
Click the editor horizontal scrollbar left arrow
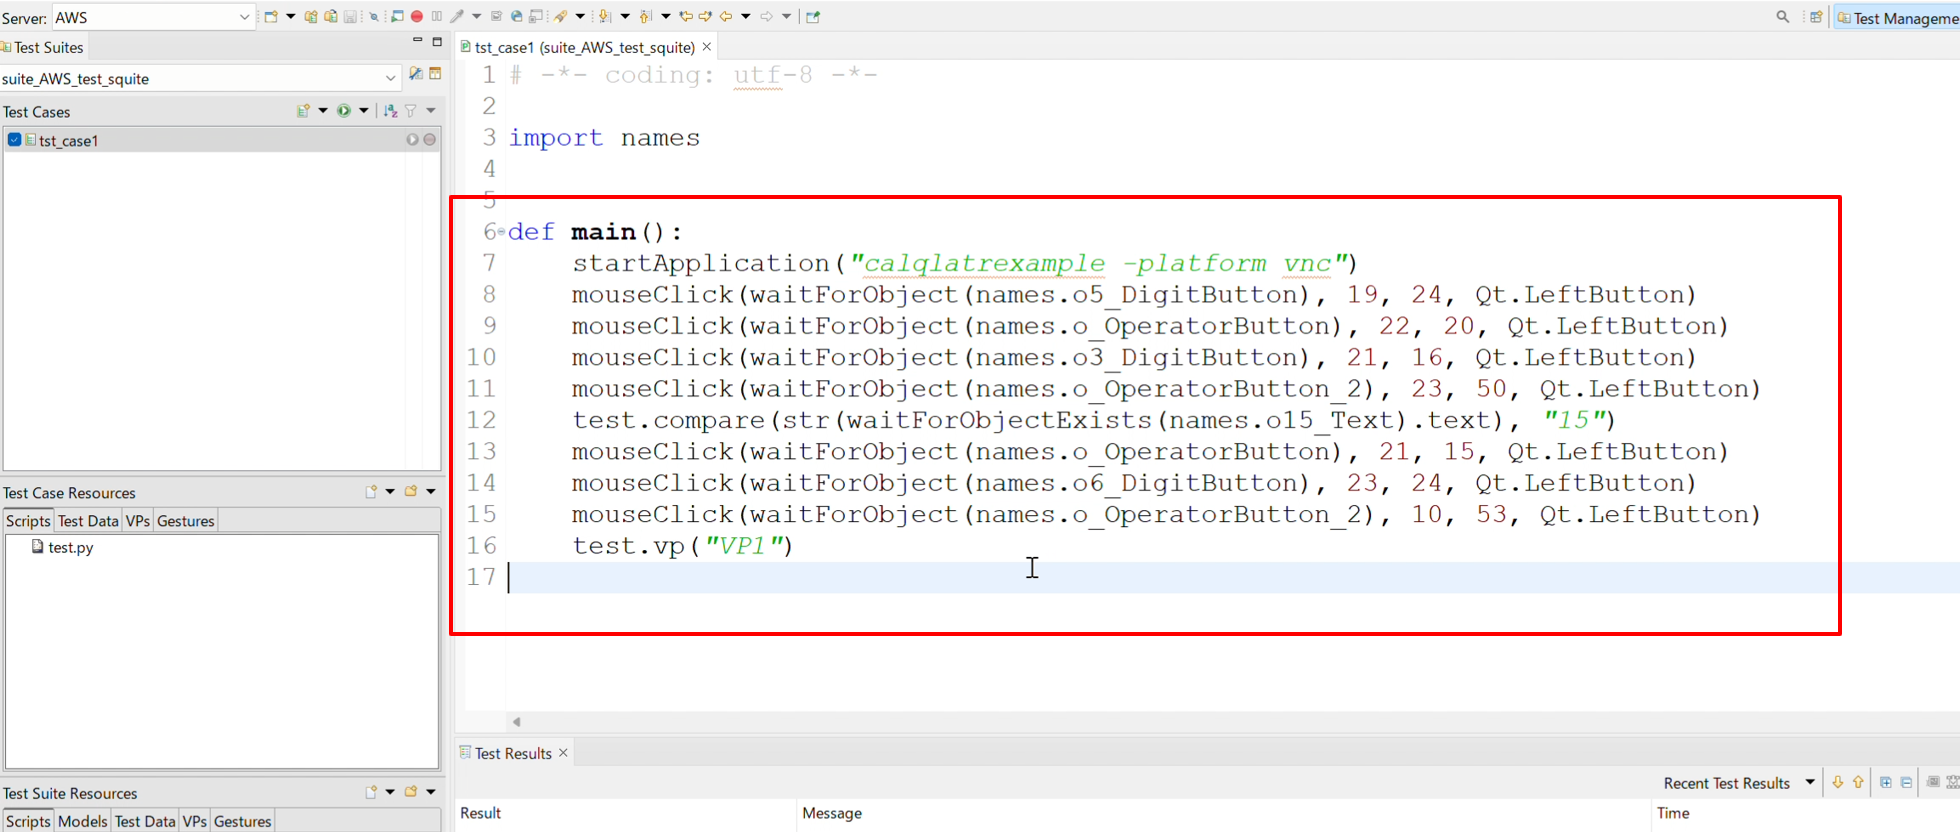[x=517, y=721]
